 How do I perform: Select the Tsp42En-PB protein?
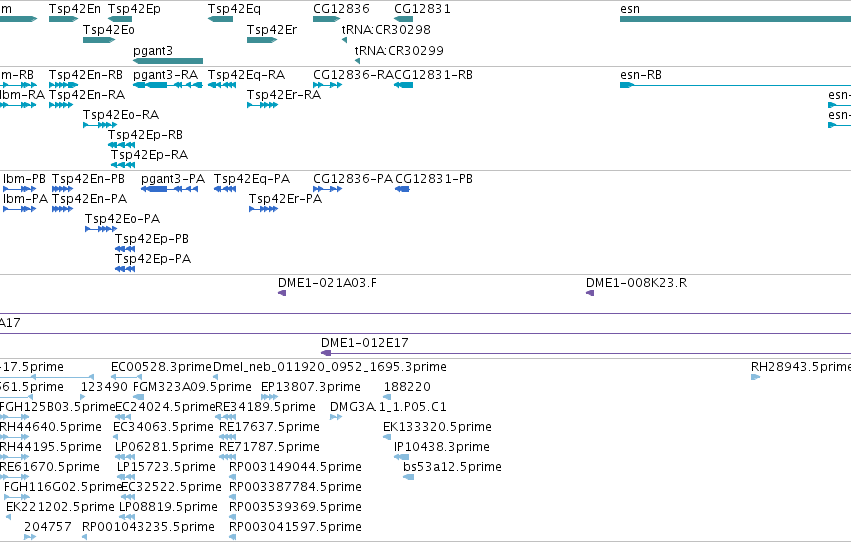pyautogui.click(x=62, y=189)
